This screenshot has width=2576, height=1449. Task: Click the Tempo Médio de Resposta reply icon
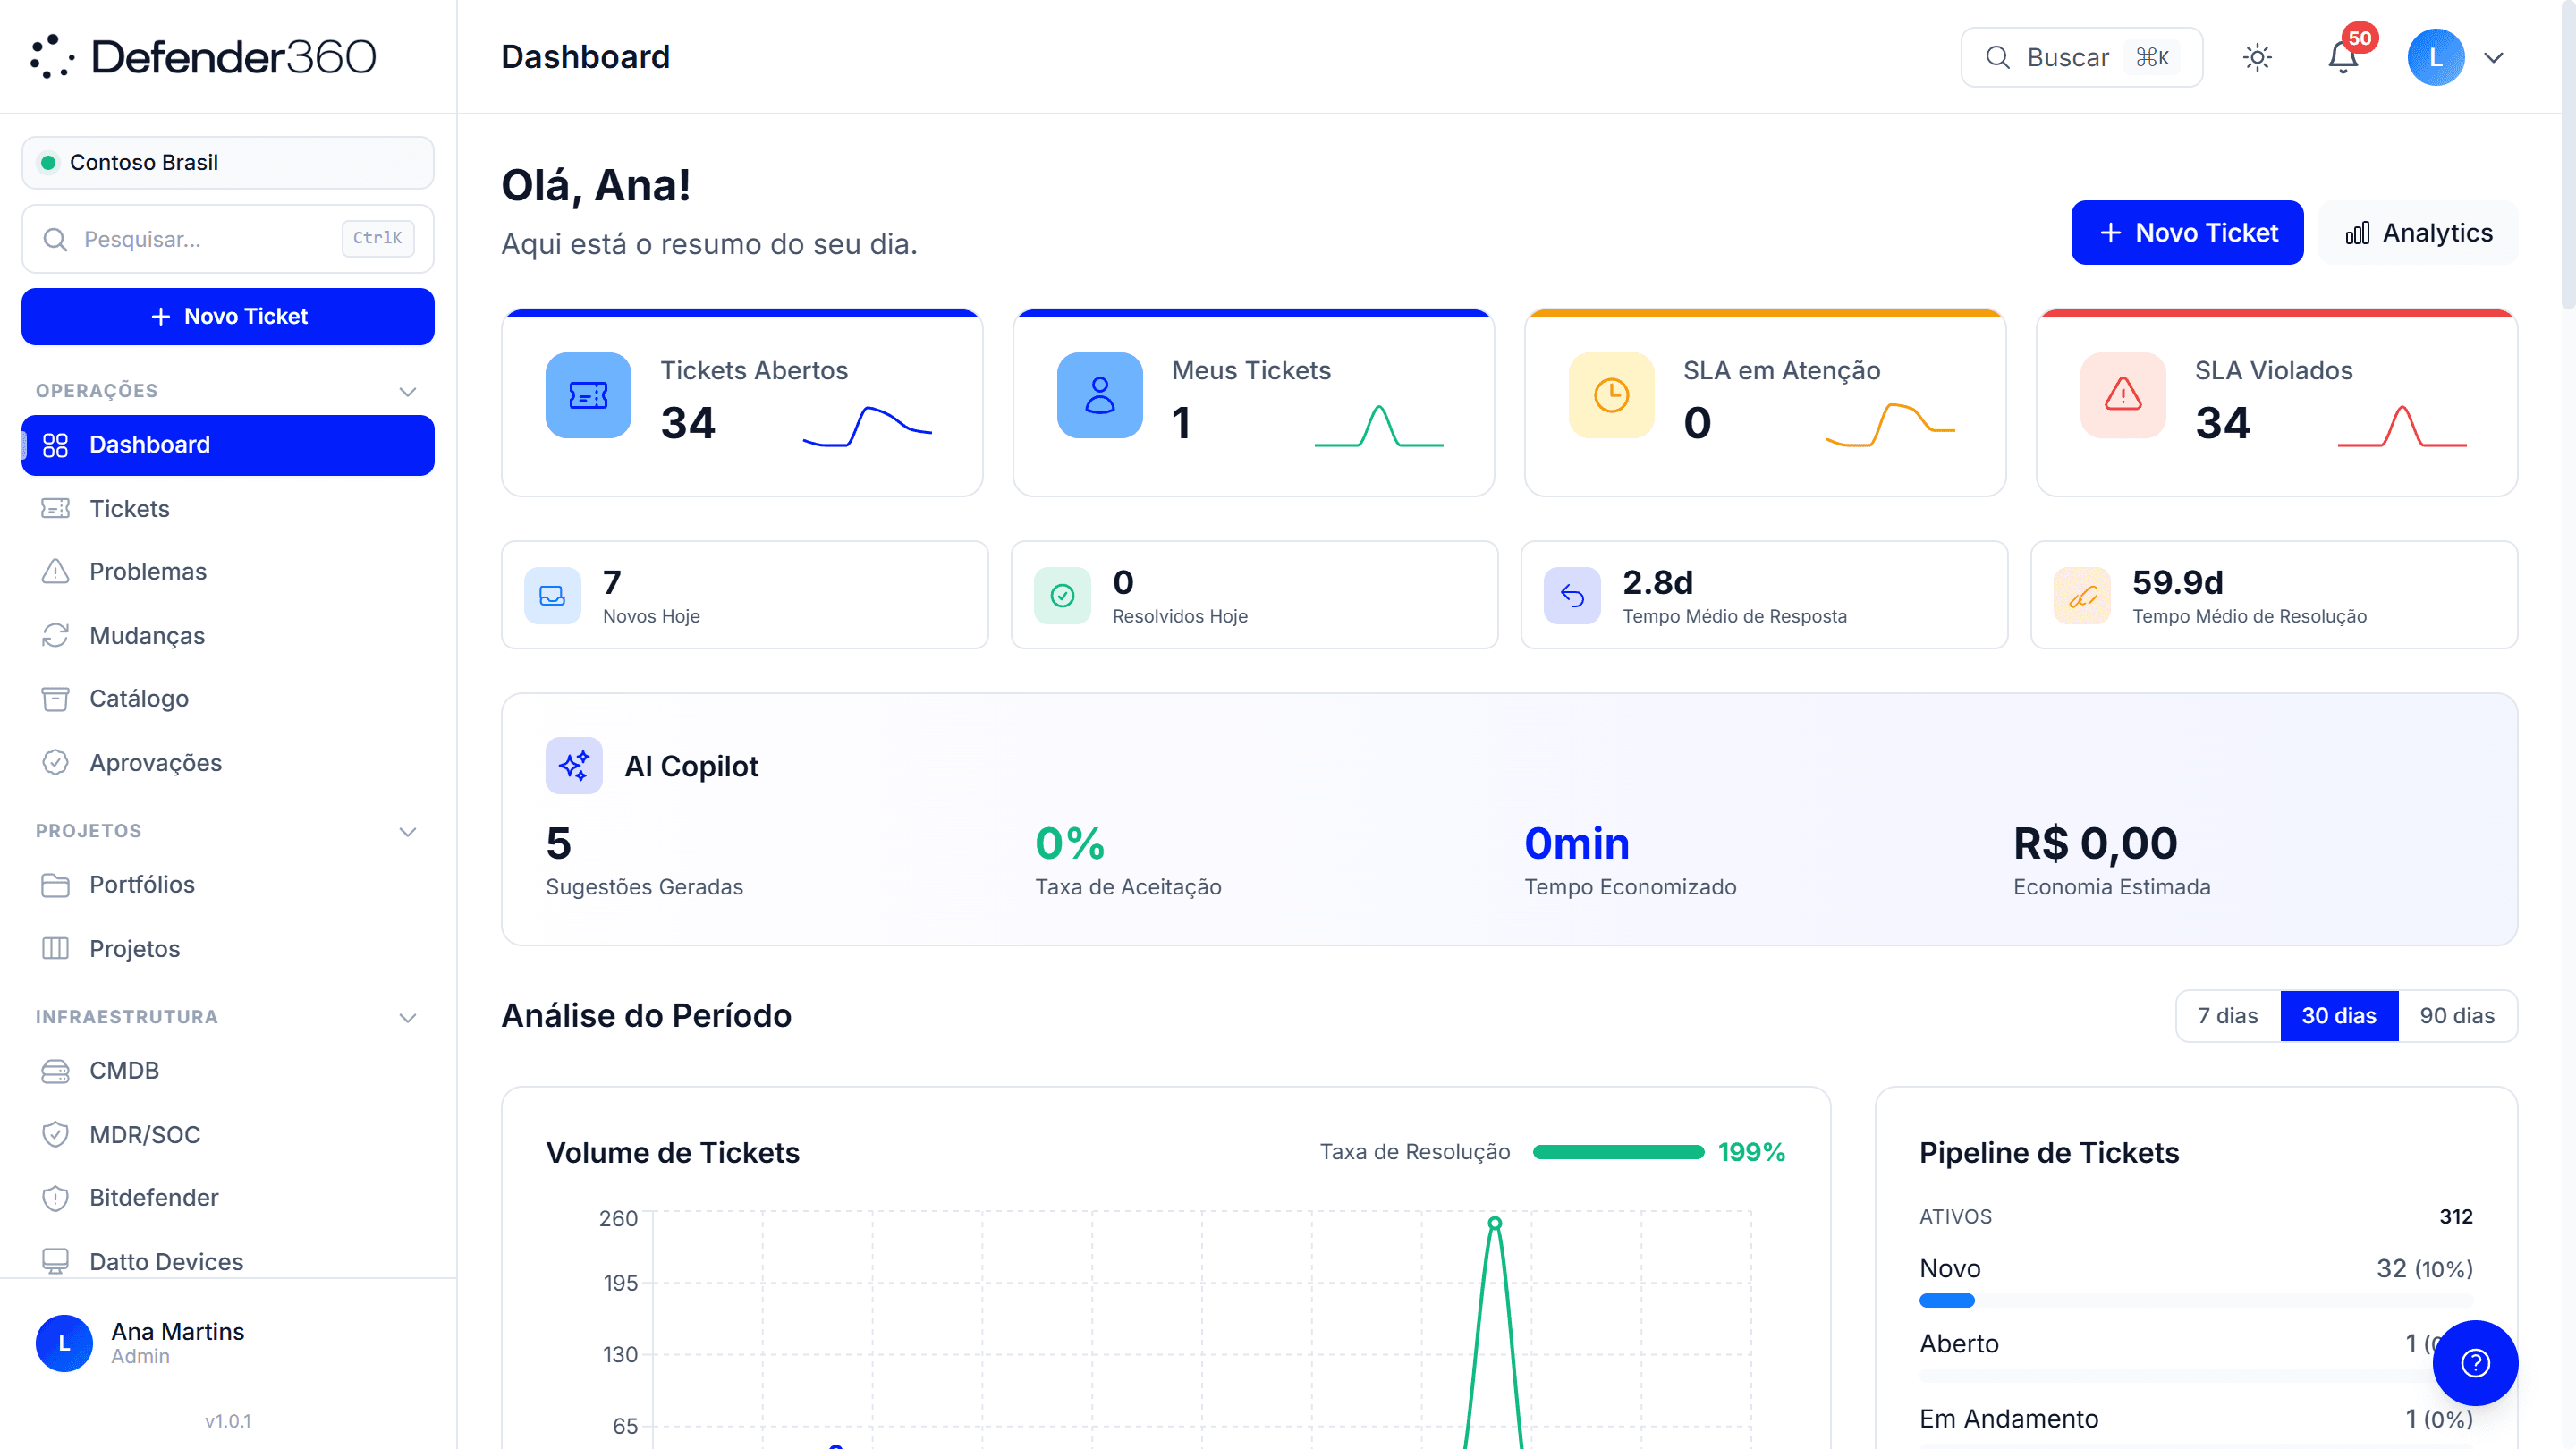tap(1572, 596)
